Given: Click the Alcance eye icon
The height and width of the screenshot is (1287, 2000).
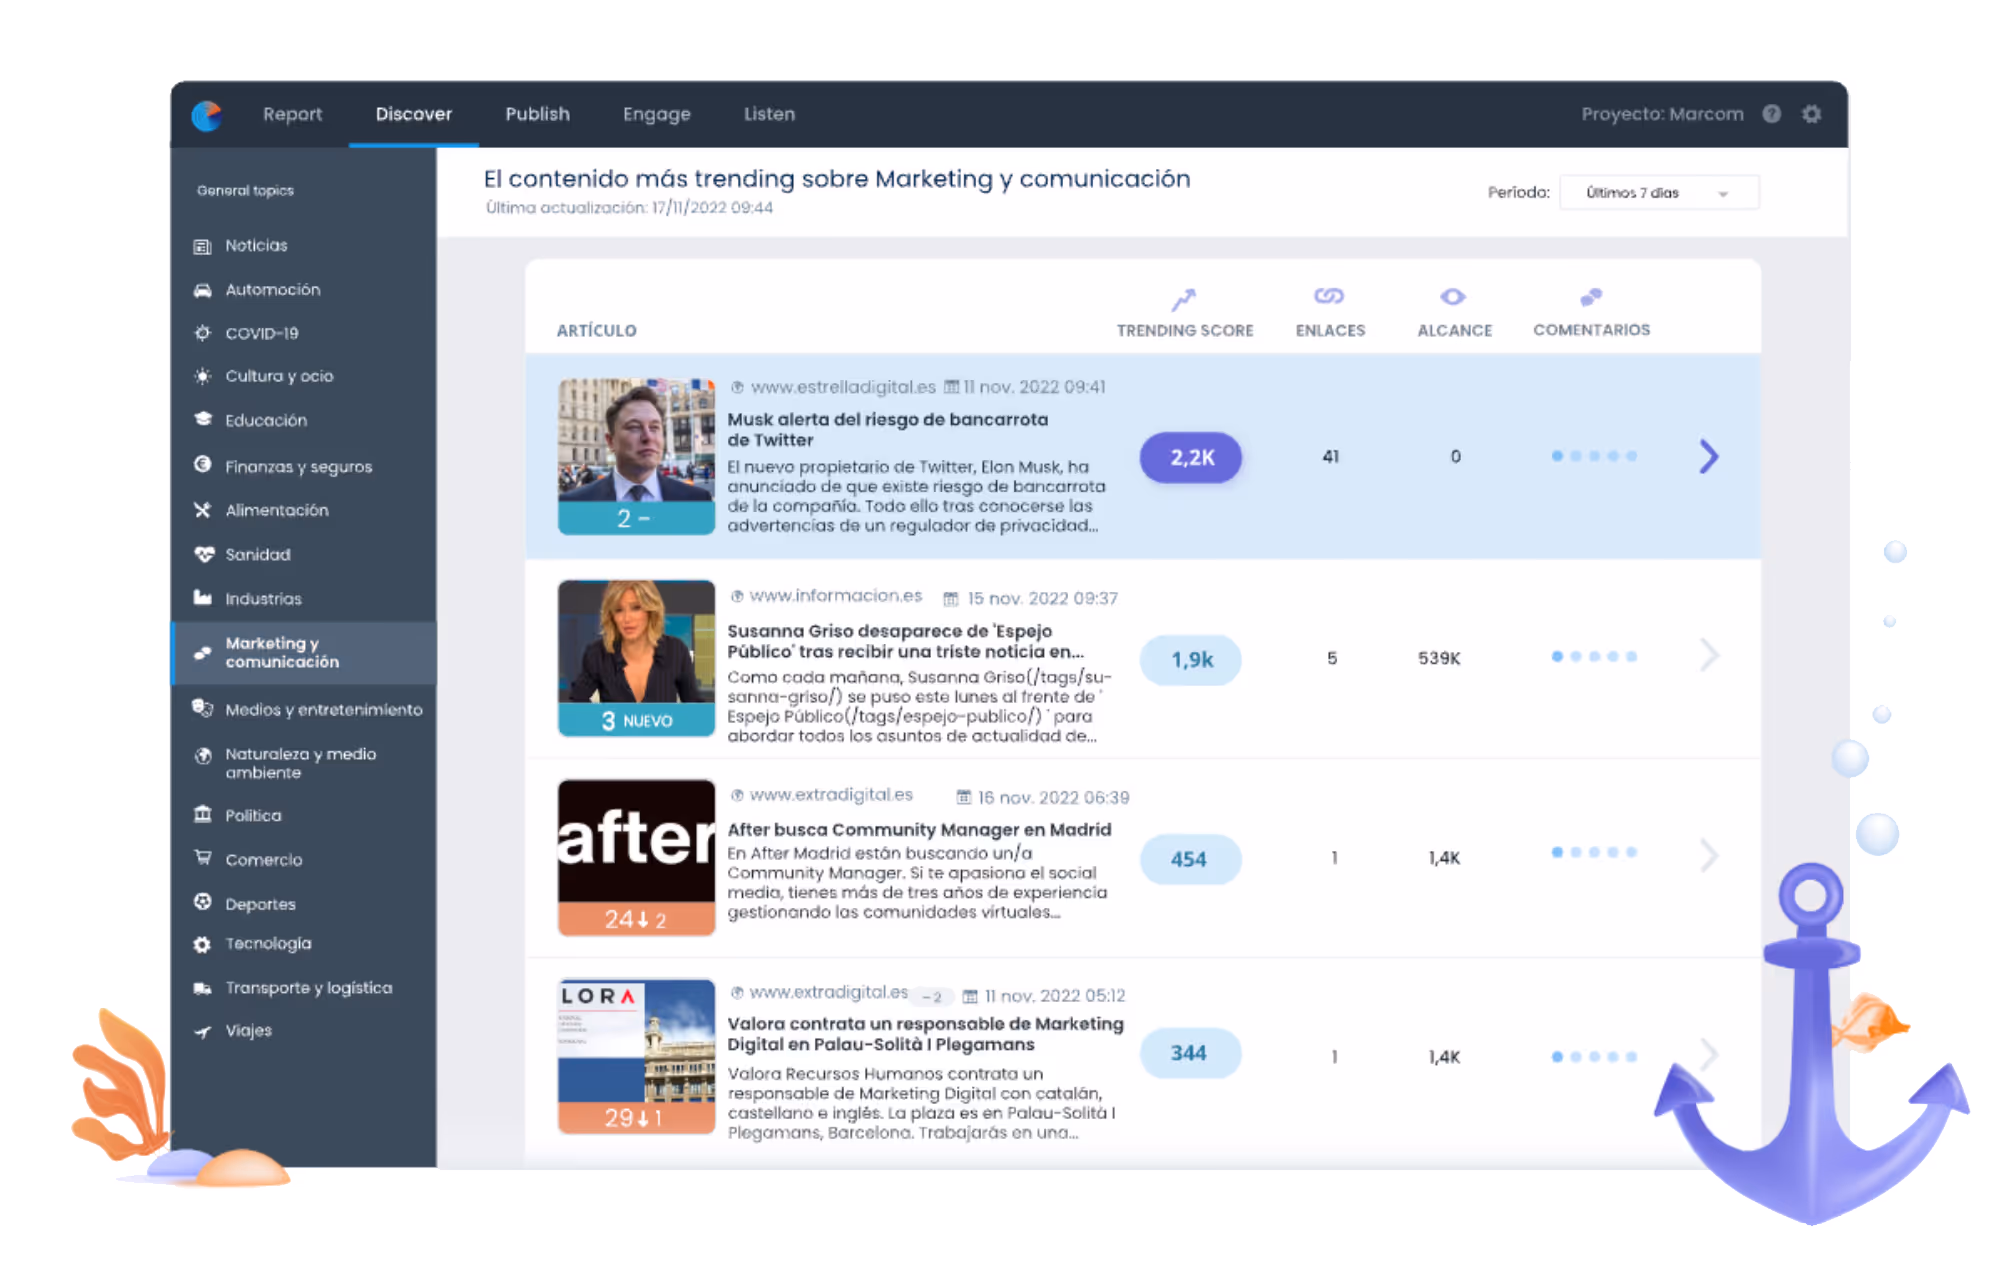Looking at the screenshot, I should tap(1453, 297).
